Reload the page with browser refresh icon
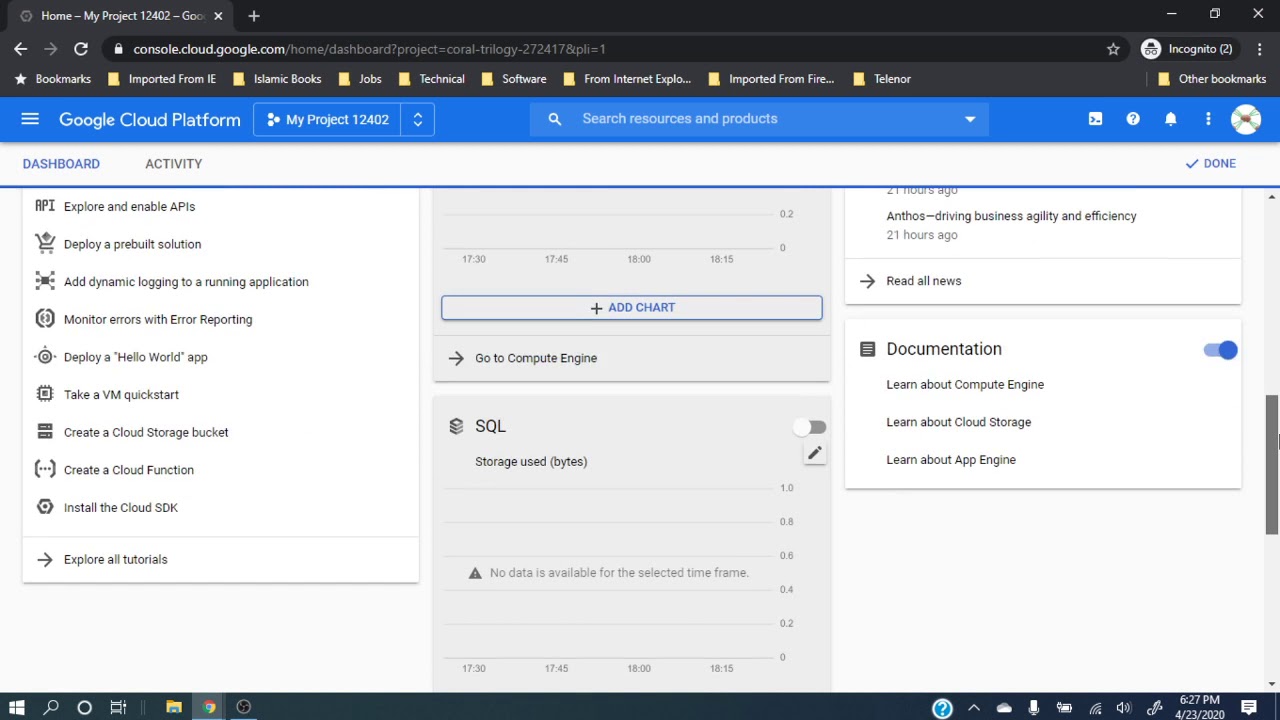Screen dimensions: 1280x720 click(x=81, y=49)
